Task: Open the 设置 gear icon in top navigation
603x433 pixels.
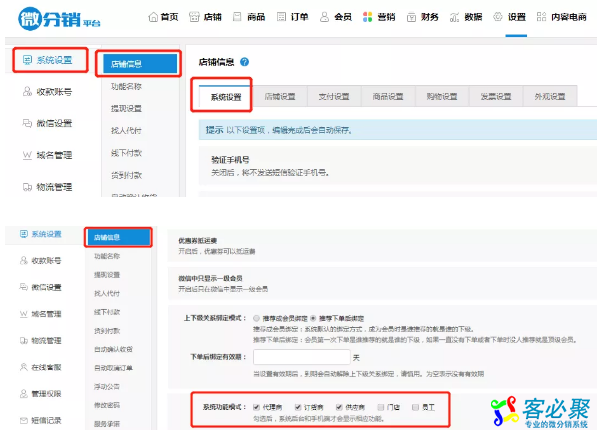Action: 498,17
